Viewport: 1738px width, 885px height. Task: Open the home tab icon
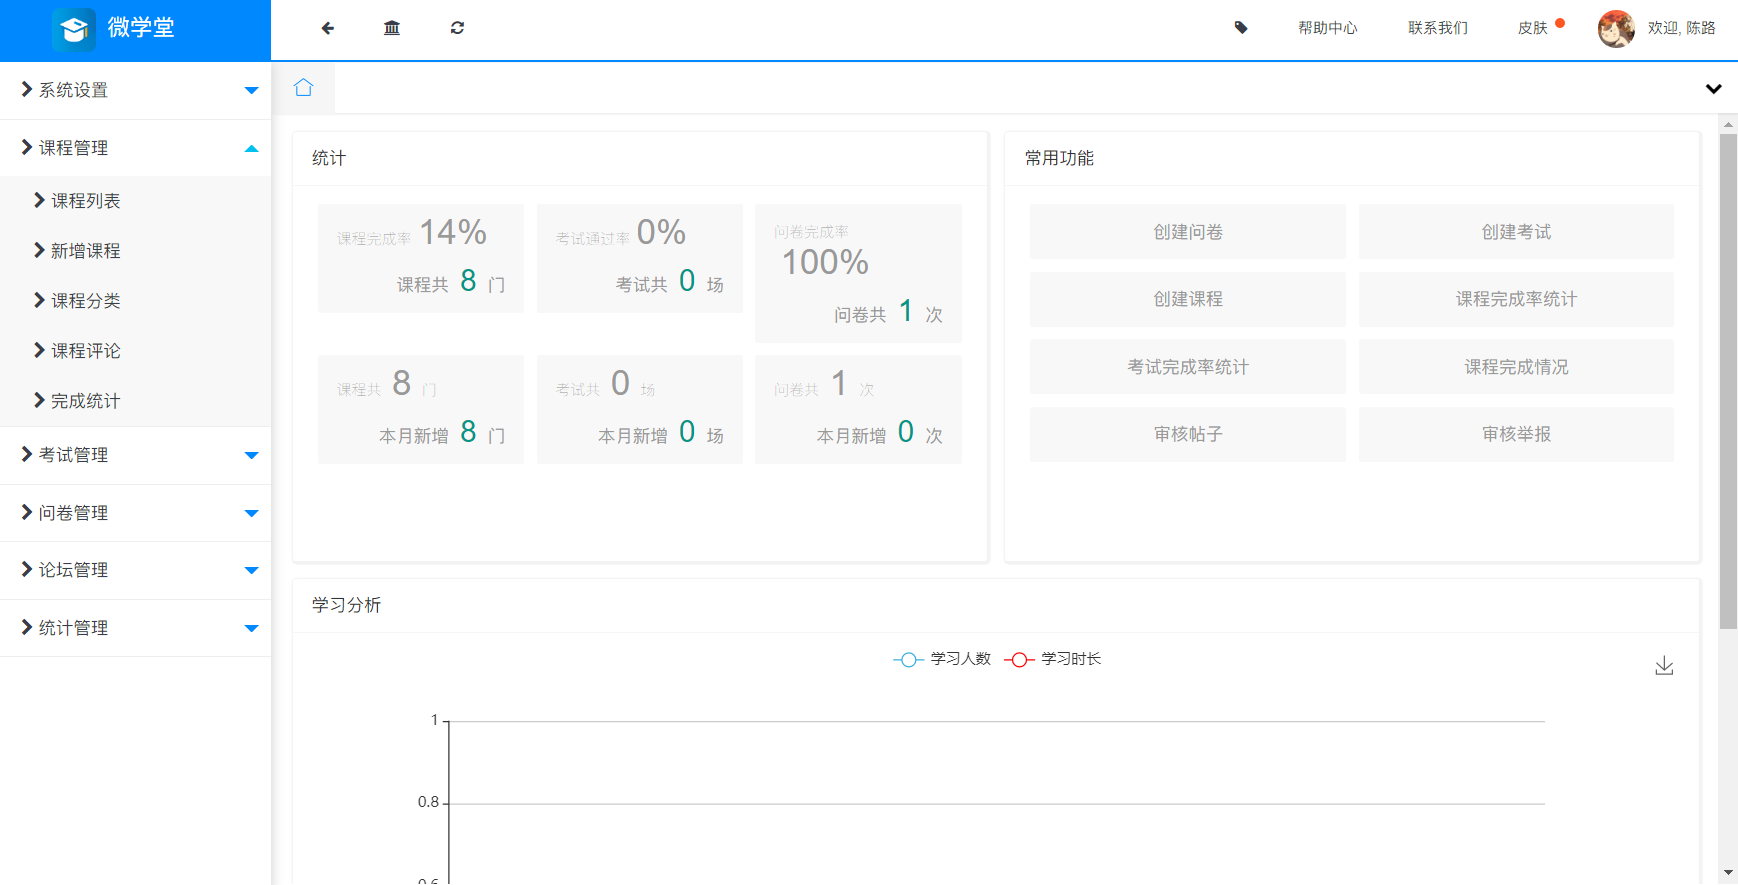tap(304, 88)
